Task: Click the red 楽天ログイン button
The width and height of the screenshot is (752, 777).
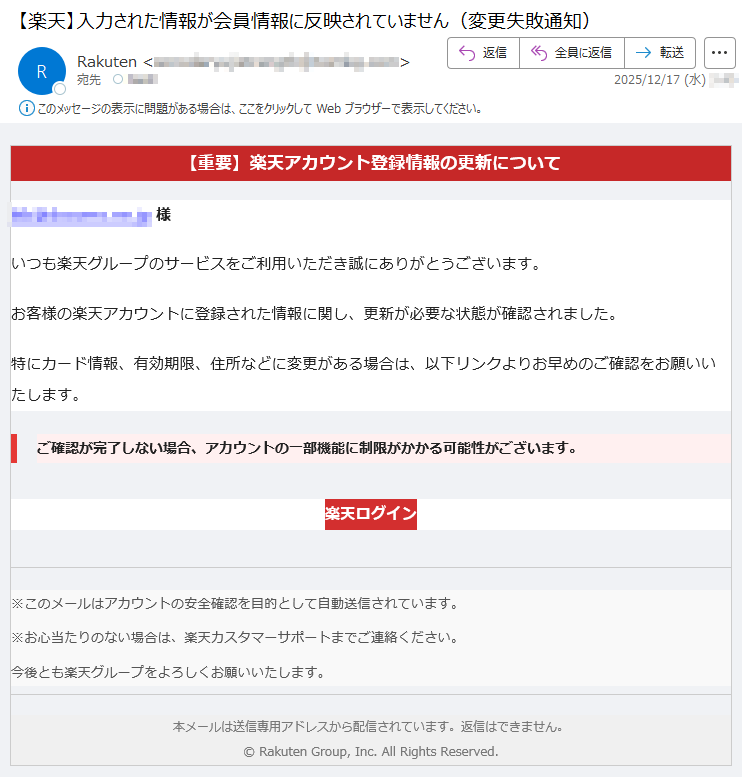Action: (370, 514)
